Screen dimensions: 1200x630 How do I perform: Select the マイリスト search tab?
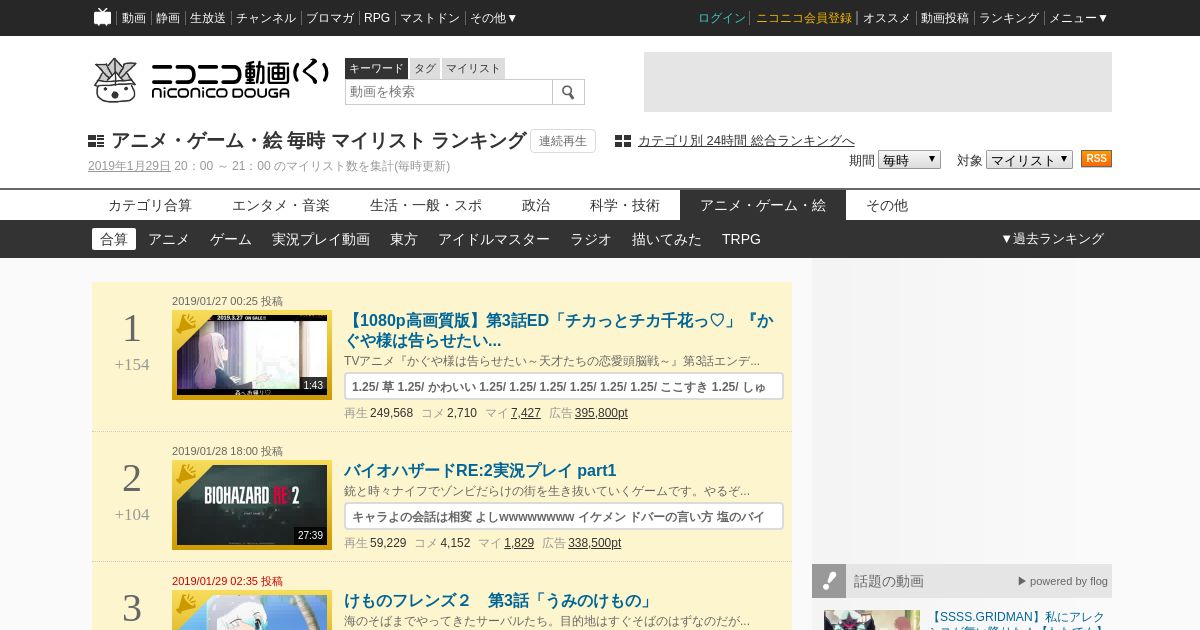473,68
